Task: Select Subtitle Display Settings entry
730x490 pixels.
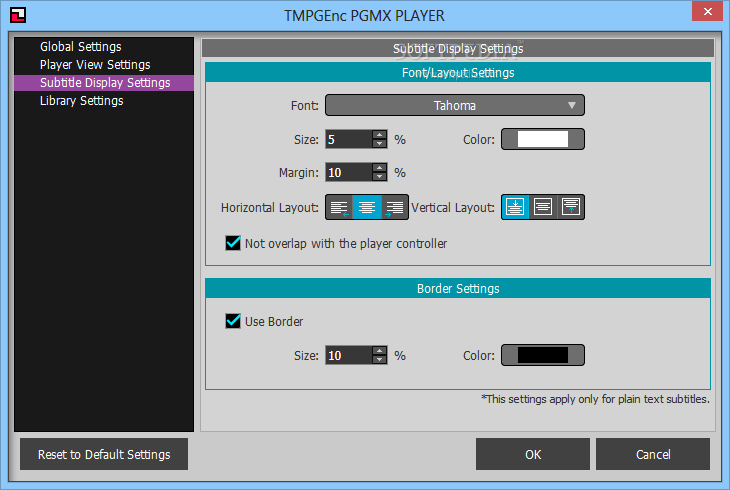Action: [104, 82]
